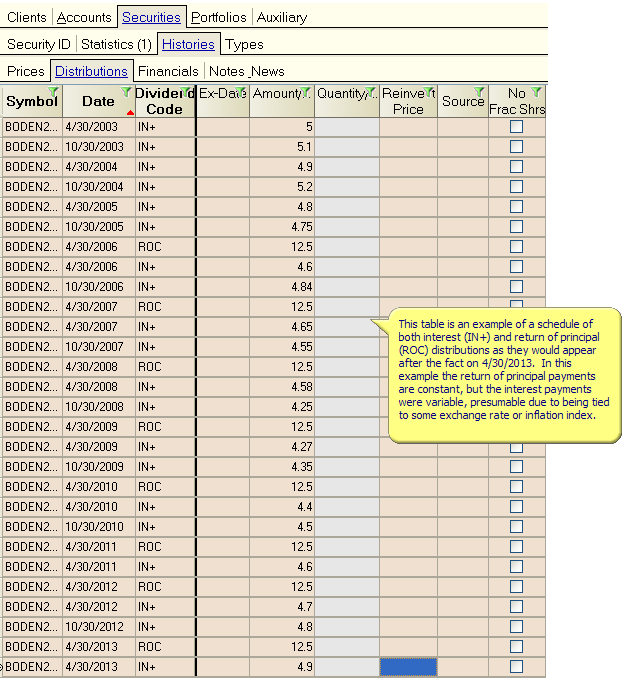This screenshot has height=680, width=629.
Task: Click the filter icon in Date column header
Action: pos(127,92)
